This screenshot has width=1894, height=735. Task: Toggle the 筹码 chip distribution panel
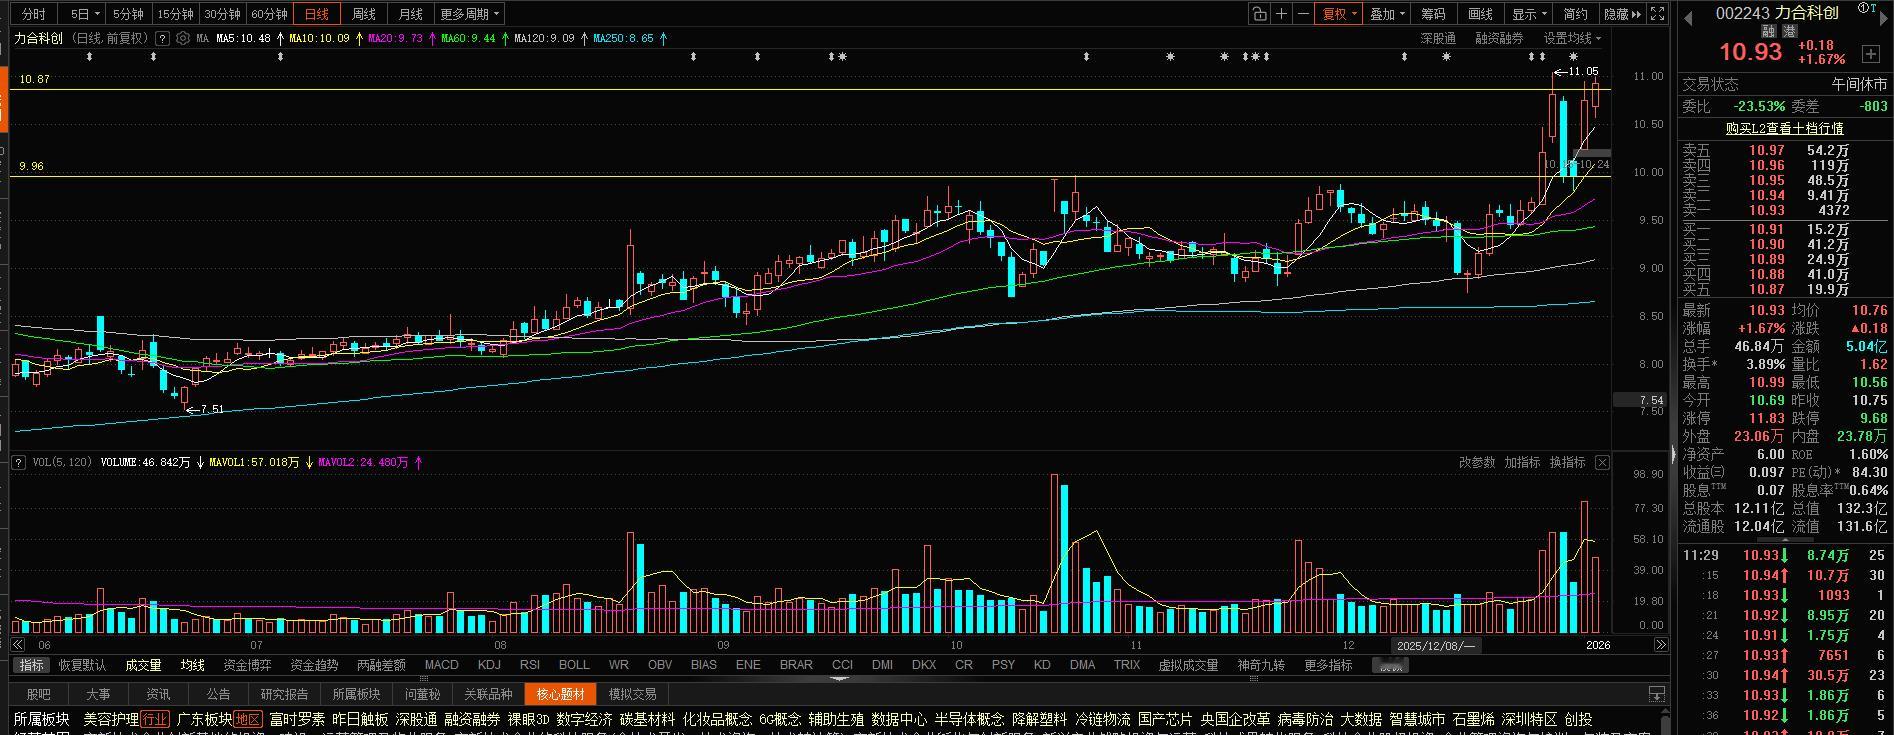(x=1433, y=14)
